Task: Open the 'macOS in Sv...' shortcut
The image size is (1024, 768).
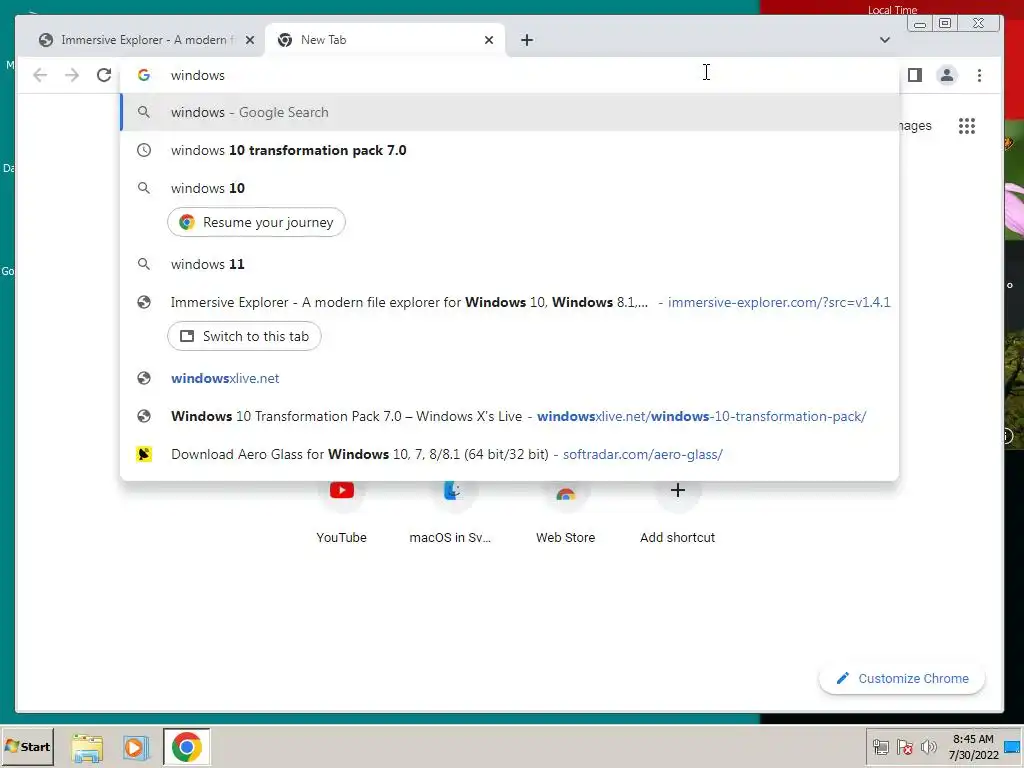Action: pyautogui.click(x=450, y=512)
